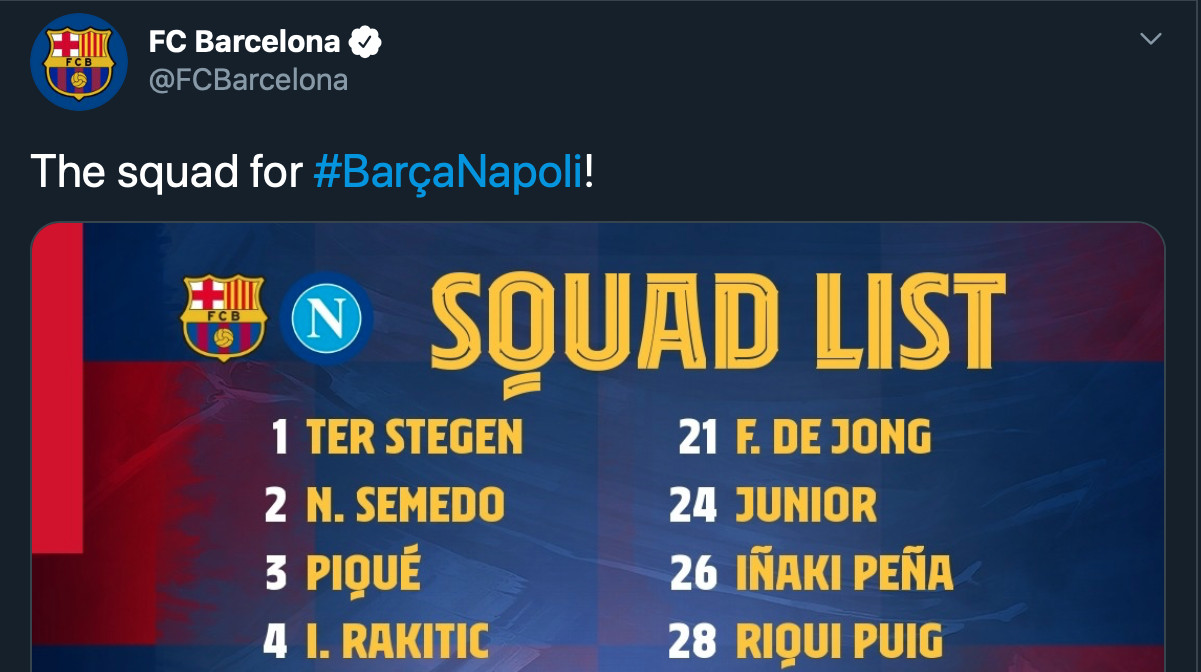This screenshot has width=1201, height=672.
Task: Select IÑAKI PEÑA in the squad list
Action: click(x=844, y=574)
